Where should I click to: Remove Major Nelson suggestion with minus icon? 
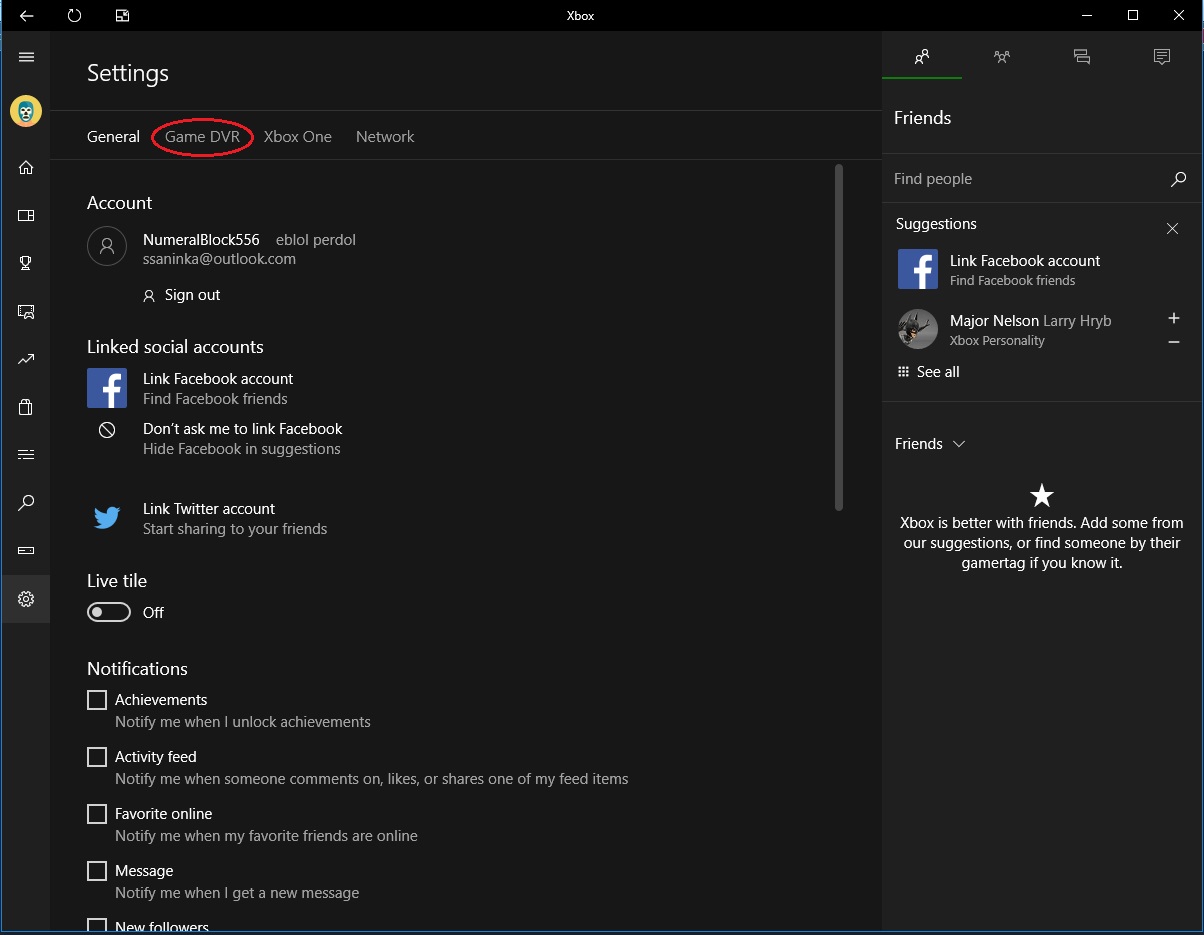[1174, 342]
